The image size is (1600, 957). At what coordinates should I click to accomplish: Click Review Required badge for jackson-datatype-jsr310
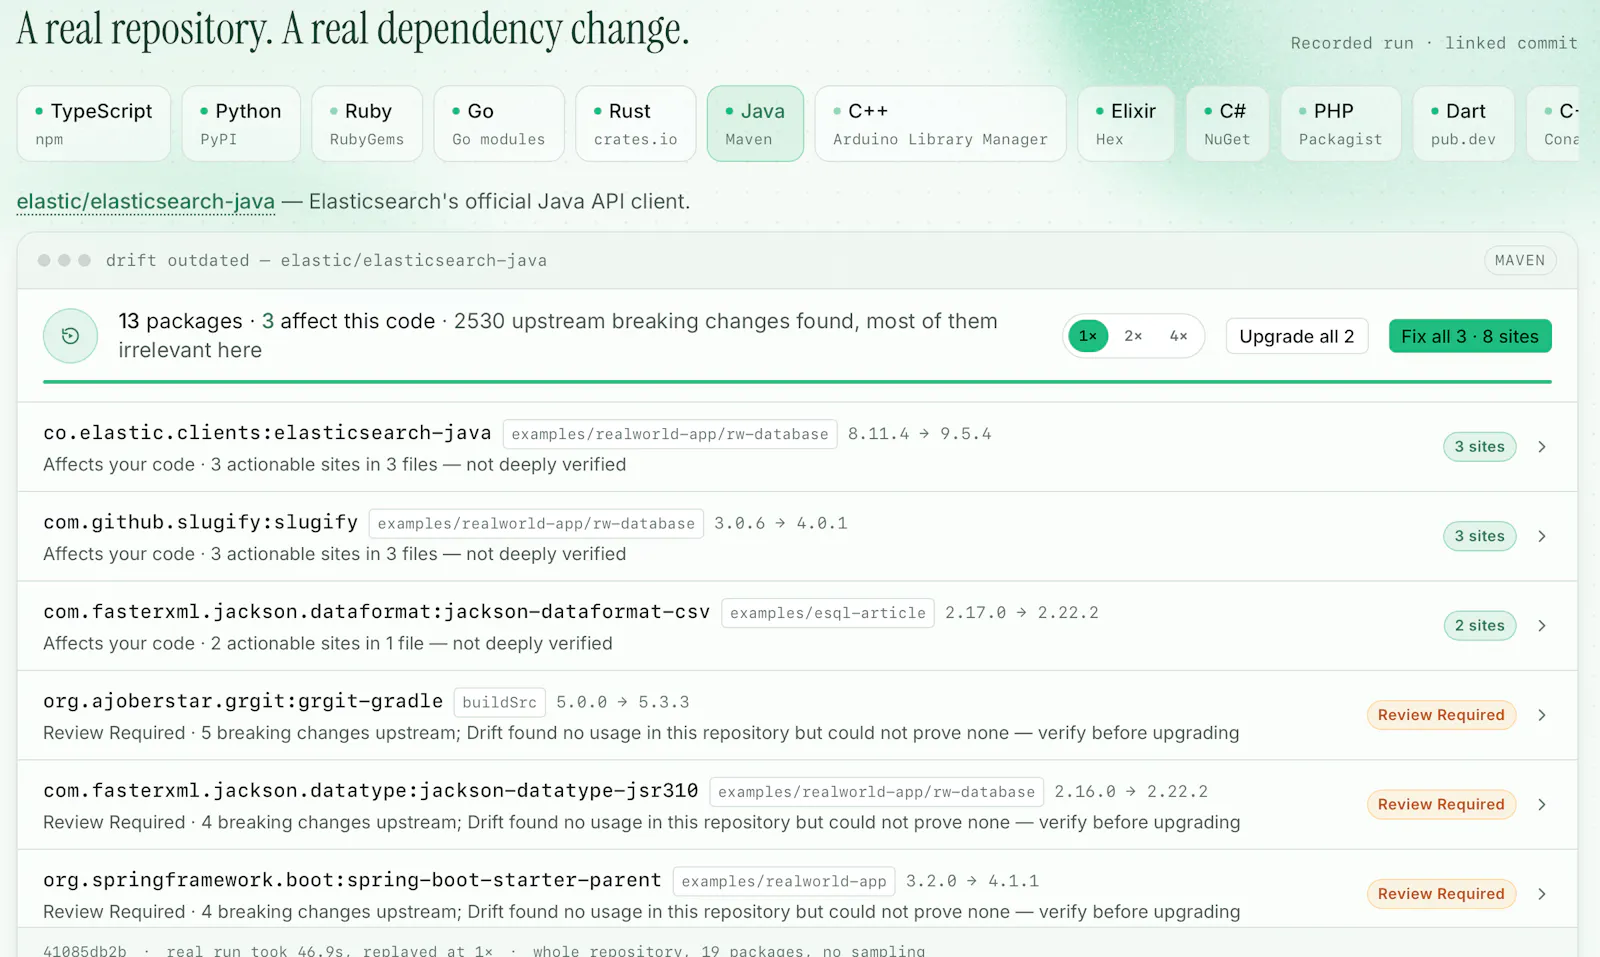[1441, 804]
